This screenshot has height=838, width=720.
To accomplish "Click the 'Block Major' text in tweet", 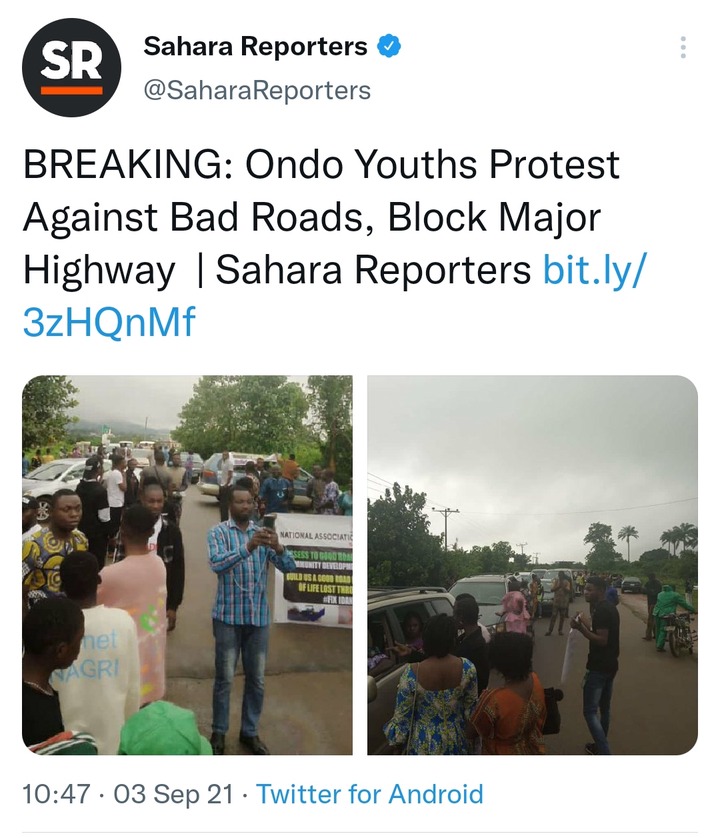I will click(x=494, y=217).
